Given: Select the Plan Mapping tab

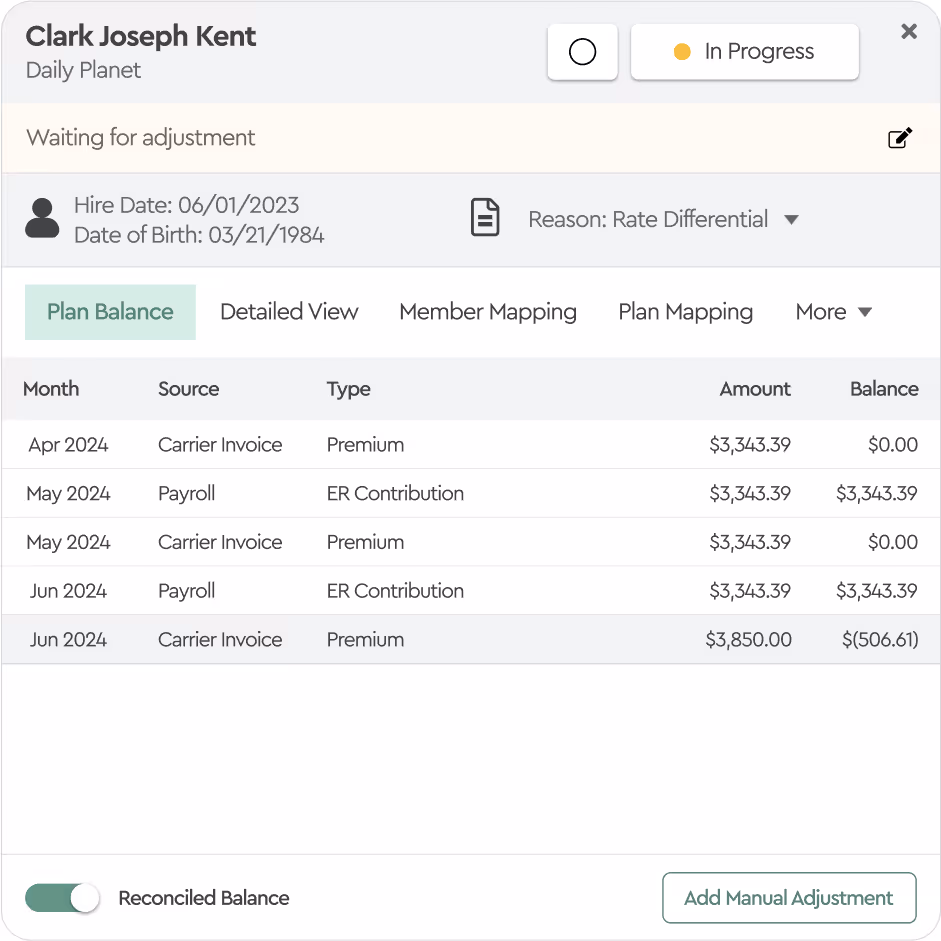Looking at the screenshot, I should [x=685, y=312].
